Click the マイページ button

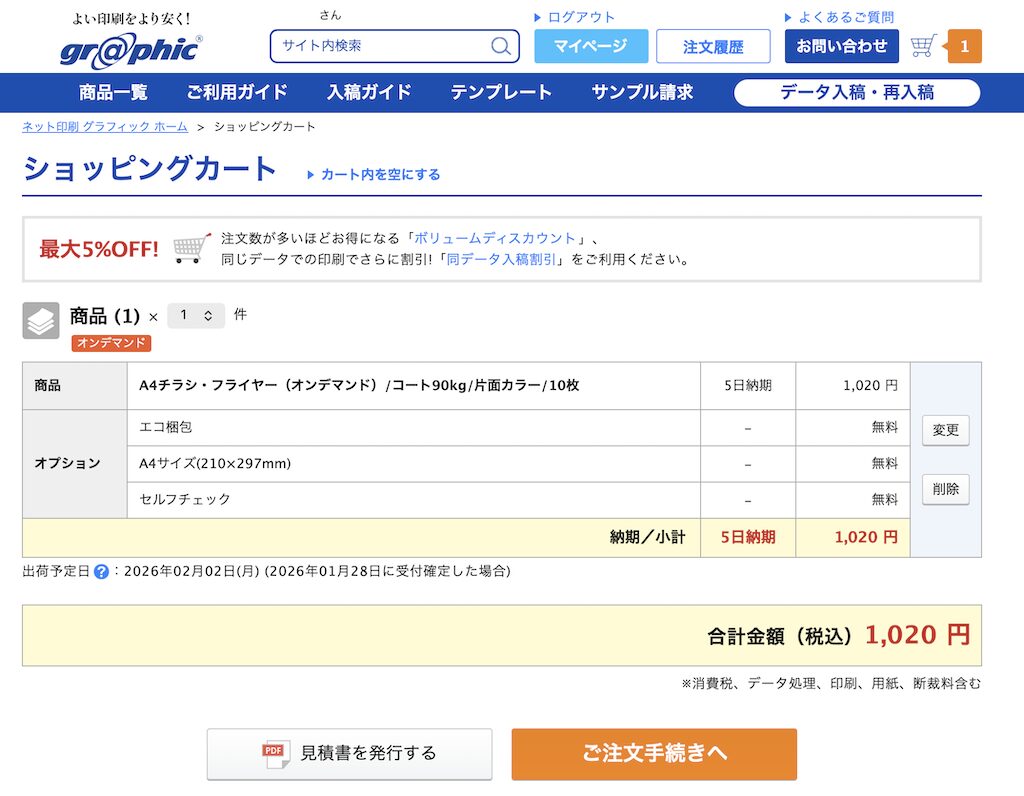[591, 46]
